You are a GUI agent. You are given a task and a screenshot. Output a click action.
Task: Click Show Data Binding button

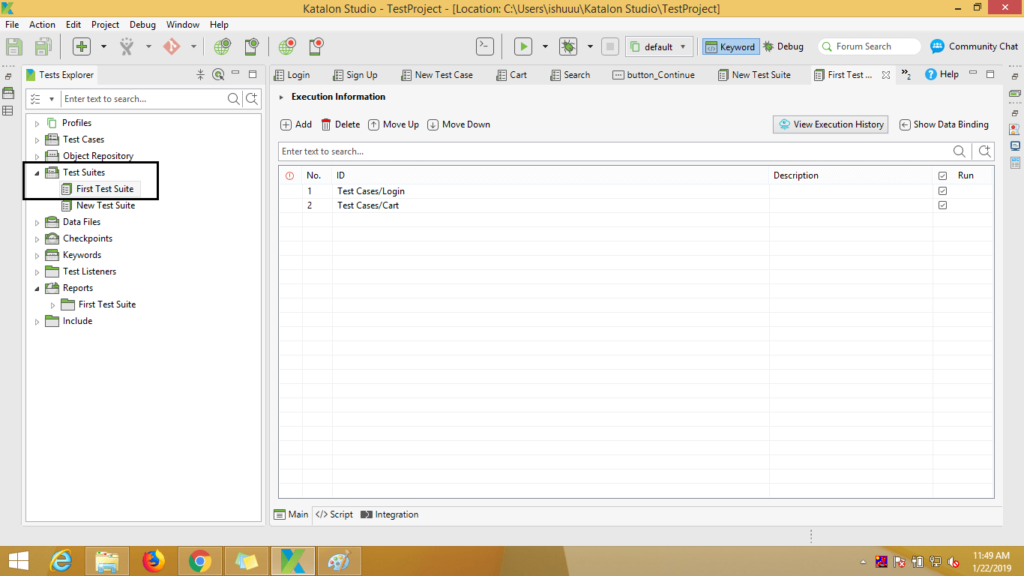tap(944, 125)
